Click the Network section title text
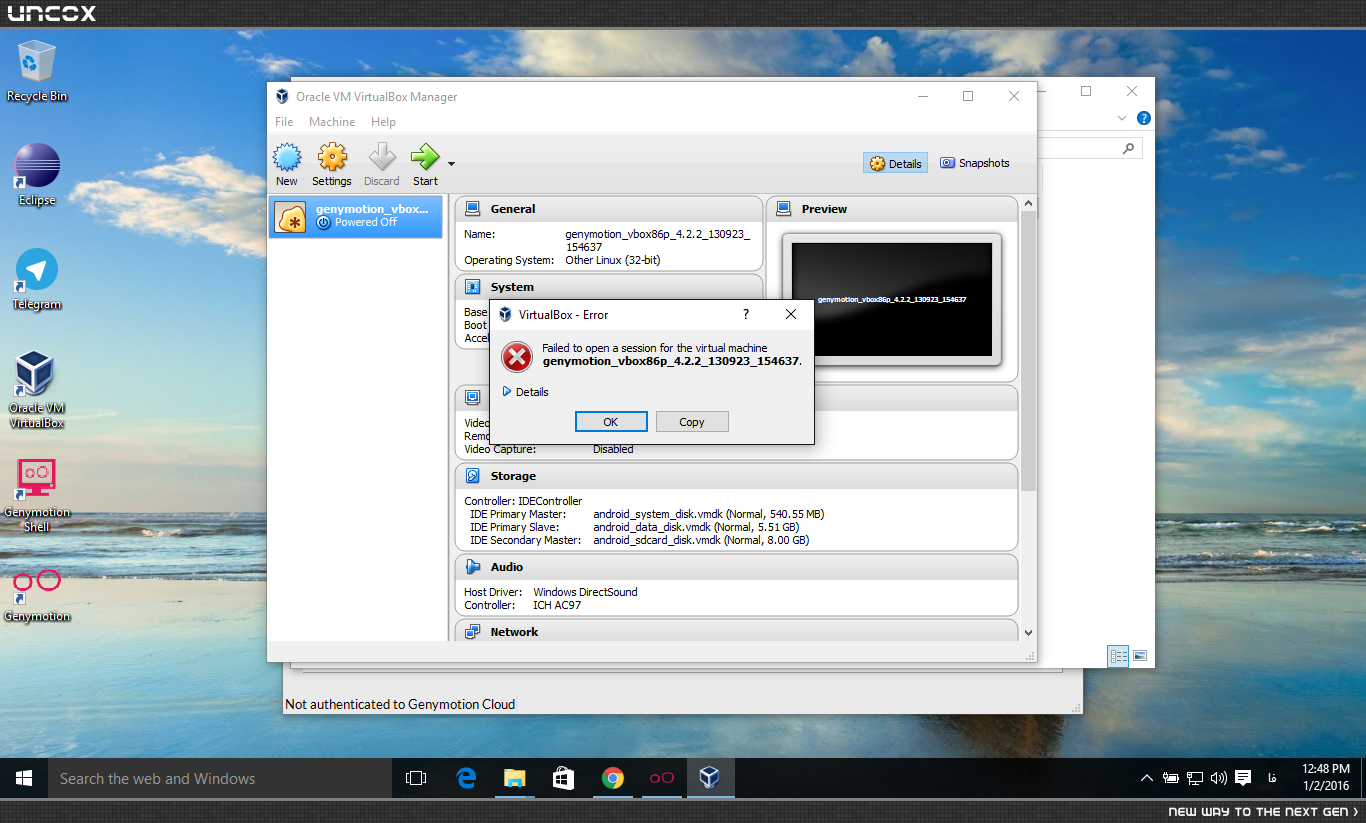The width and height of the screenshot is (1366, 823). (x=514, y=632)
